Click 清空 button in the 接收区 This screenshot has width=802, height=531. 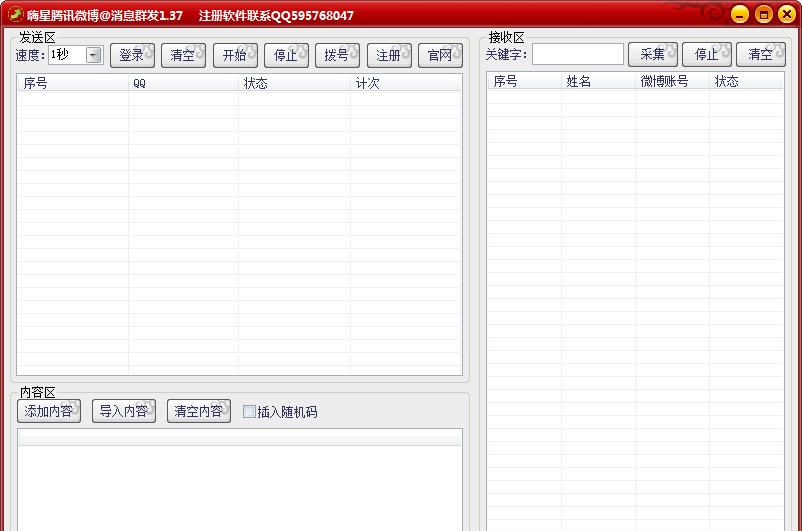coord(761,54)
